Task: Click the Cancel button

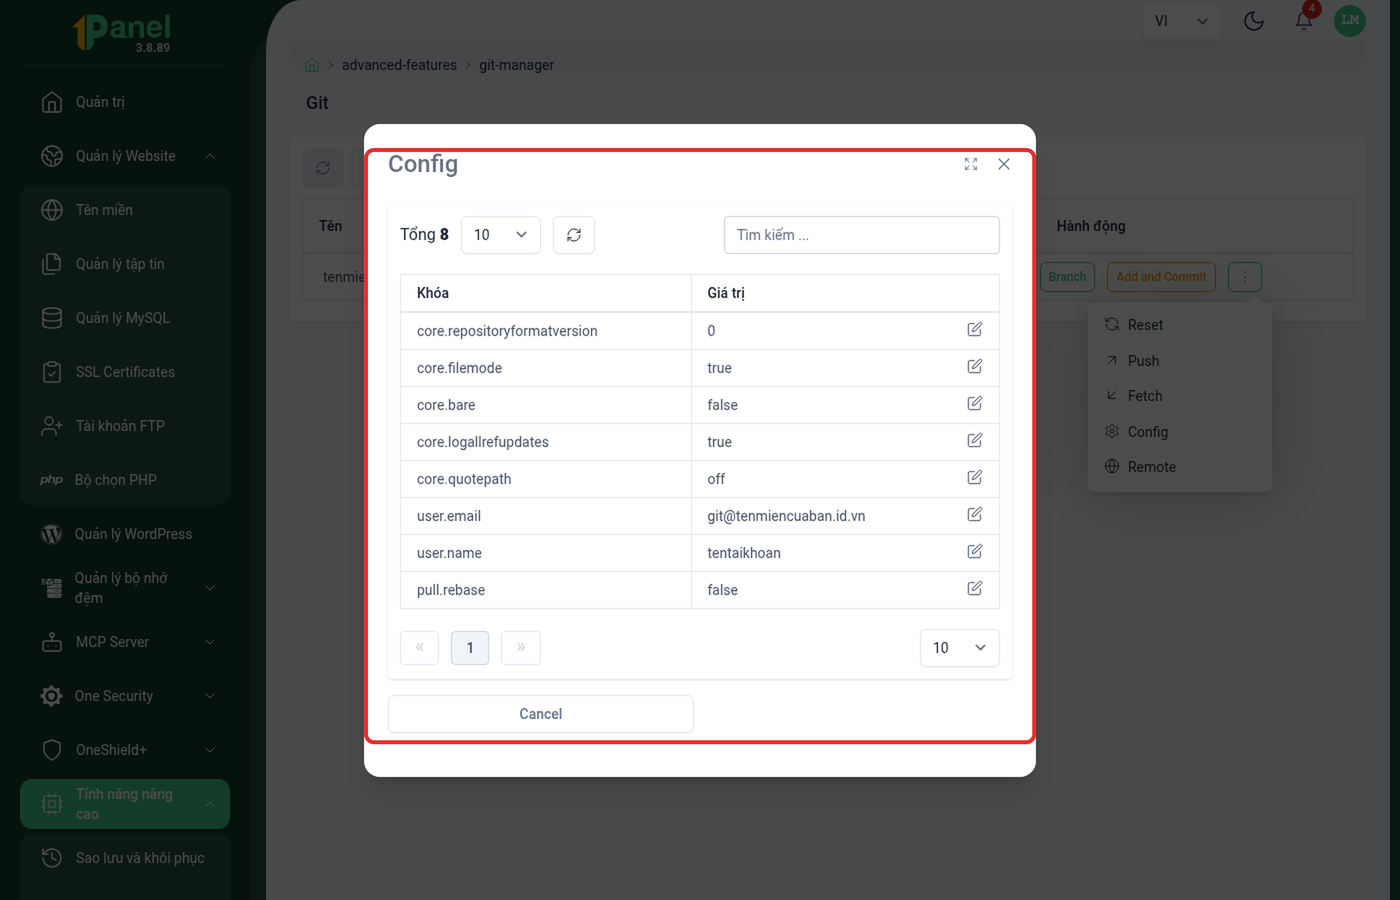Action: click(x=541, y=714)
